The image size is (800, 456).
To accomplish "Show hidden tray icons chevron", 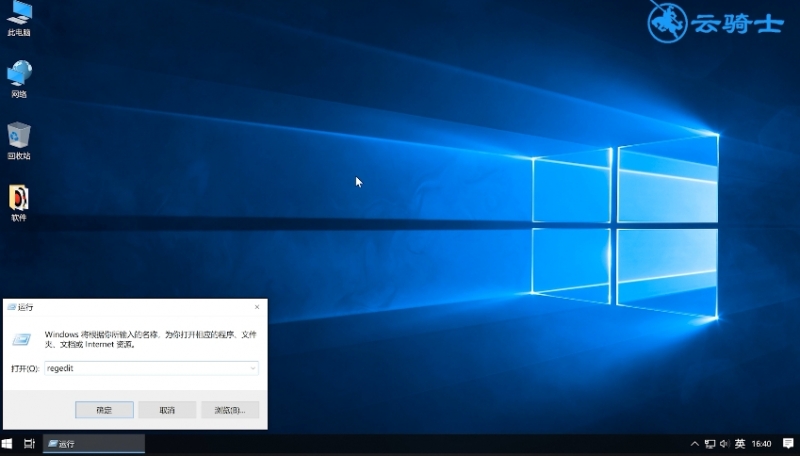I will pos(694,444).
